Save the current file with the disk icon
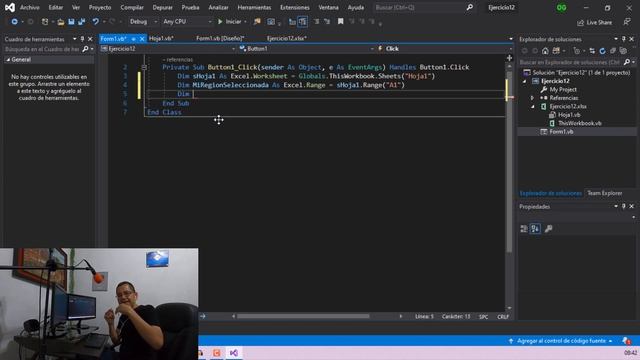Image resolution: width=640 pixels, height=360 pixels. tap(71, 22)
